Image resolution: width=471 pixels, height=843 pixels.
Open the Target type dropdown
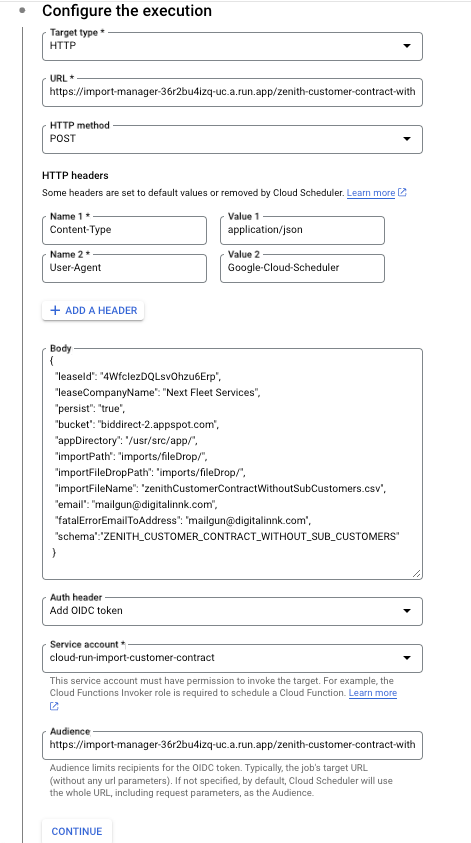pos(232,46)
